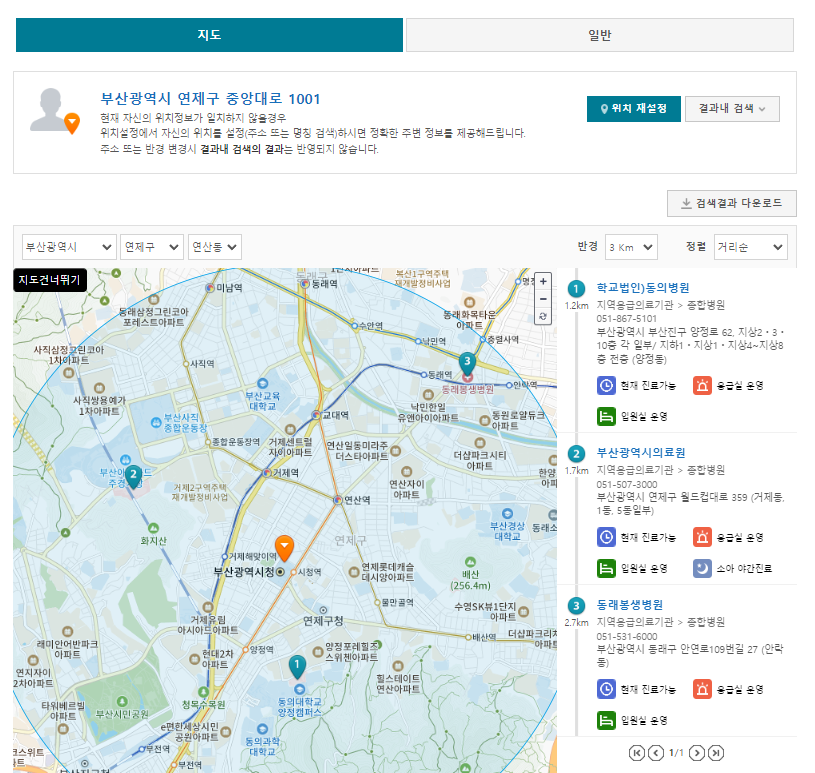The height and width of the screenshot is (773, 815).
Task: Click map marker number 2
Action: click(x=134, y=477)
